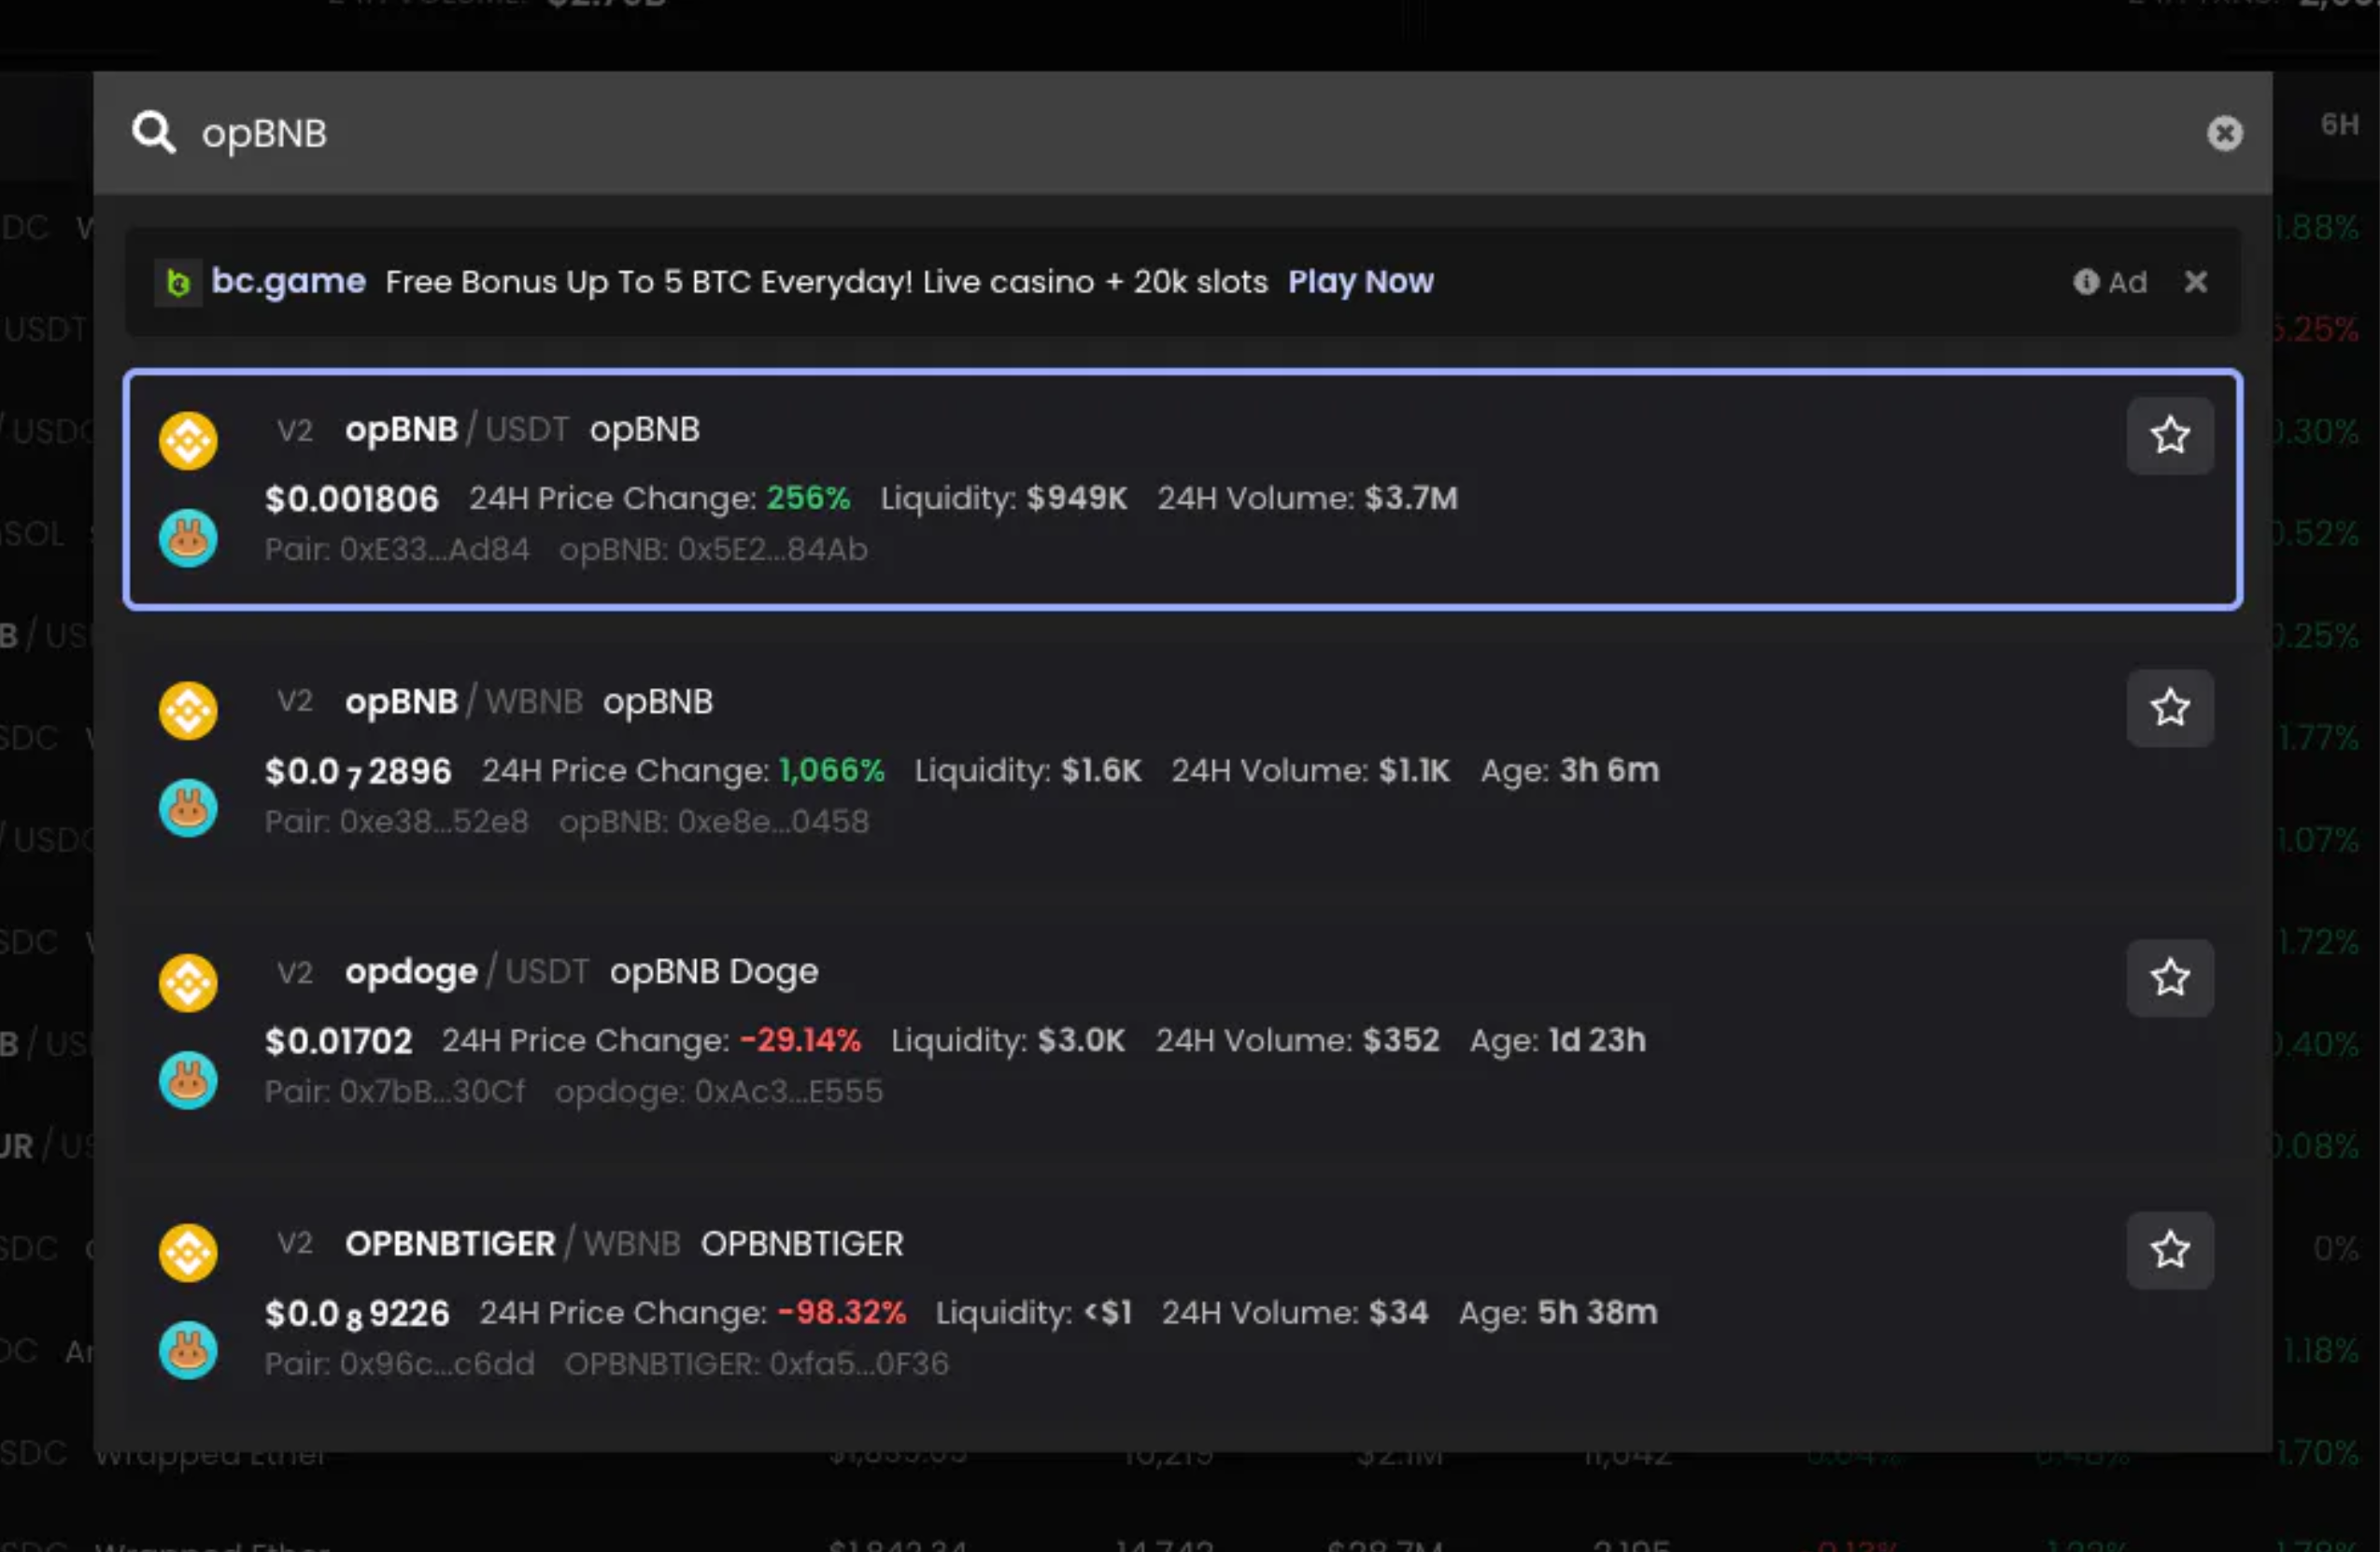Open the opBNB / WBNB pair result
Image resolution: width=2380 pixels, height=1552 pixels.
pos(1182,760)
